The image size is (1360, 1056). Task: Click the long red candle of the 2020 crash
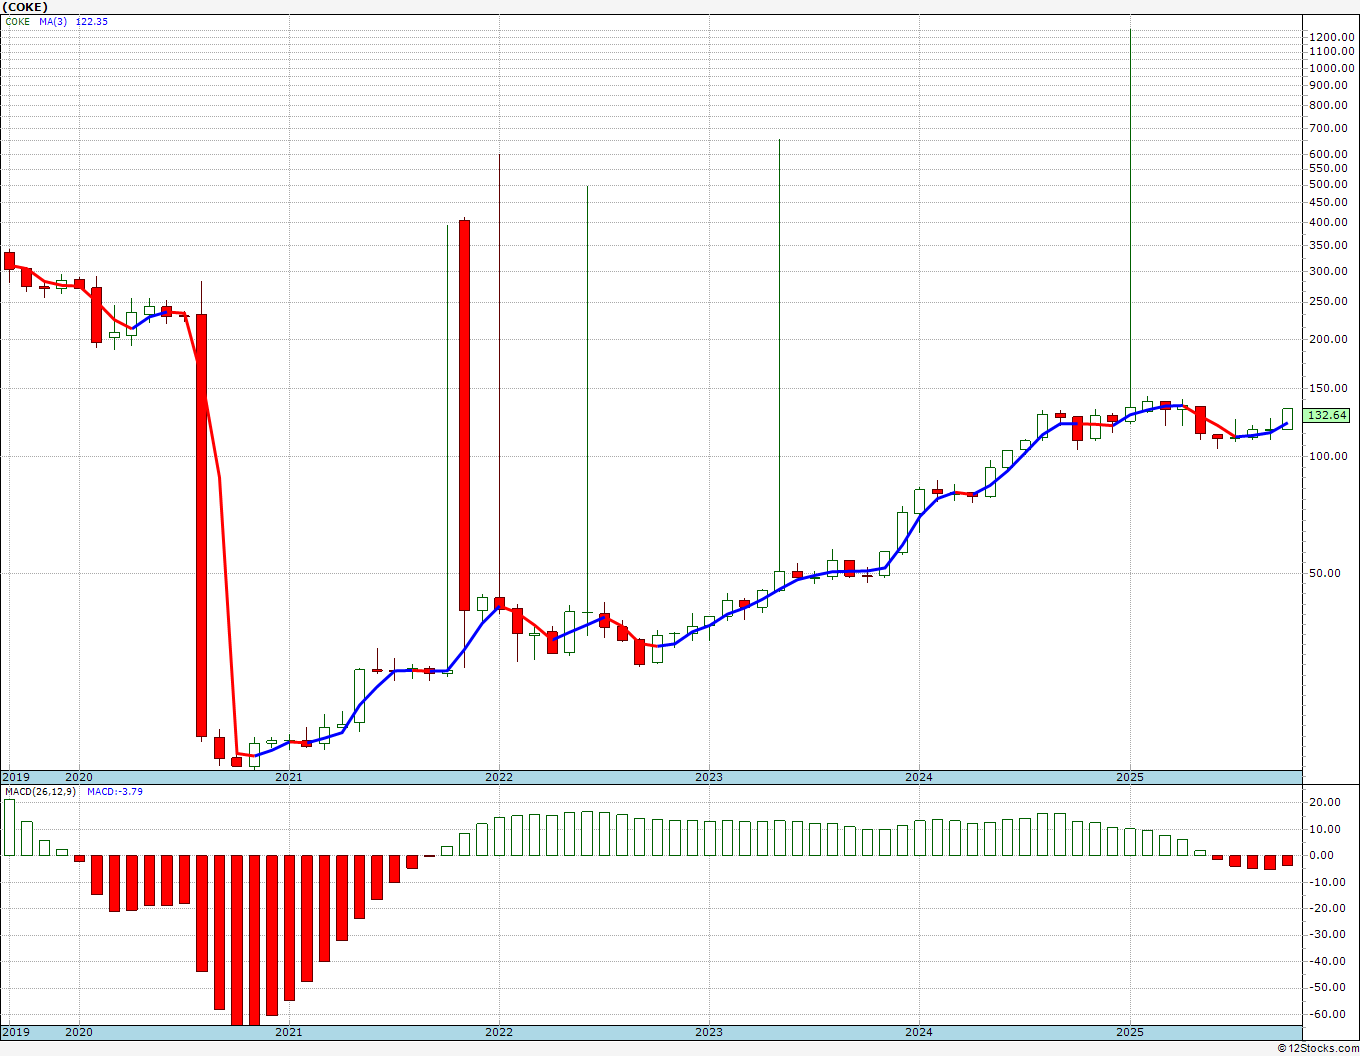point(201,526)
